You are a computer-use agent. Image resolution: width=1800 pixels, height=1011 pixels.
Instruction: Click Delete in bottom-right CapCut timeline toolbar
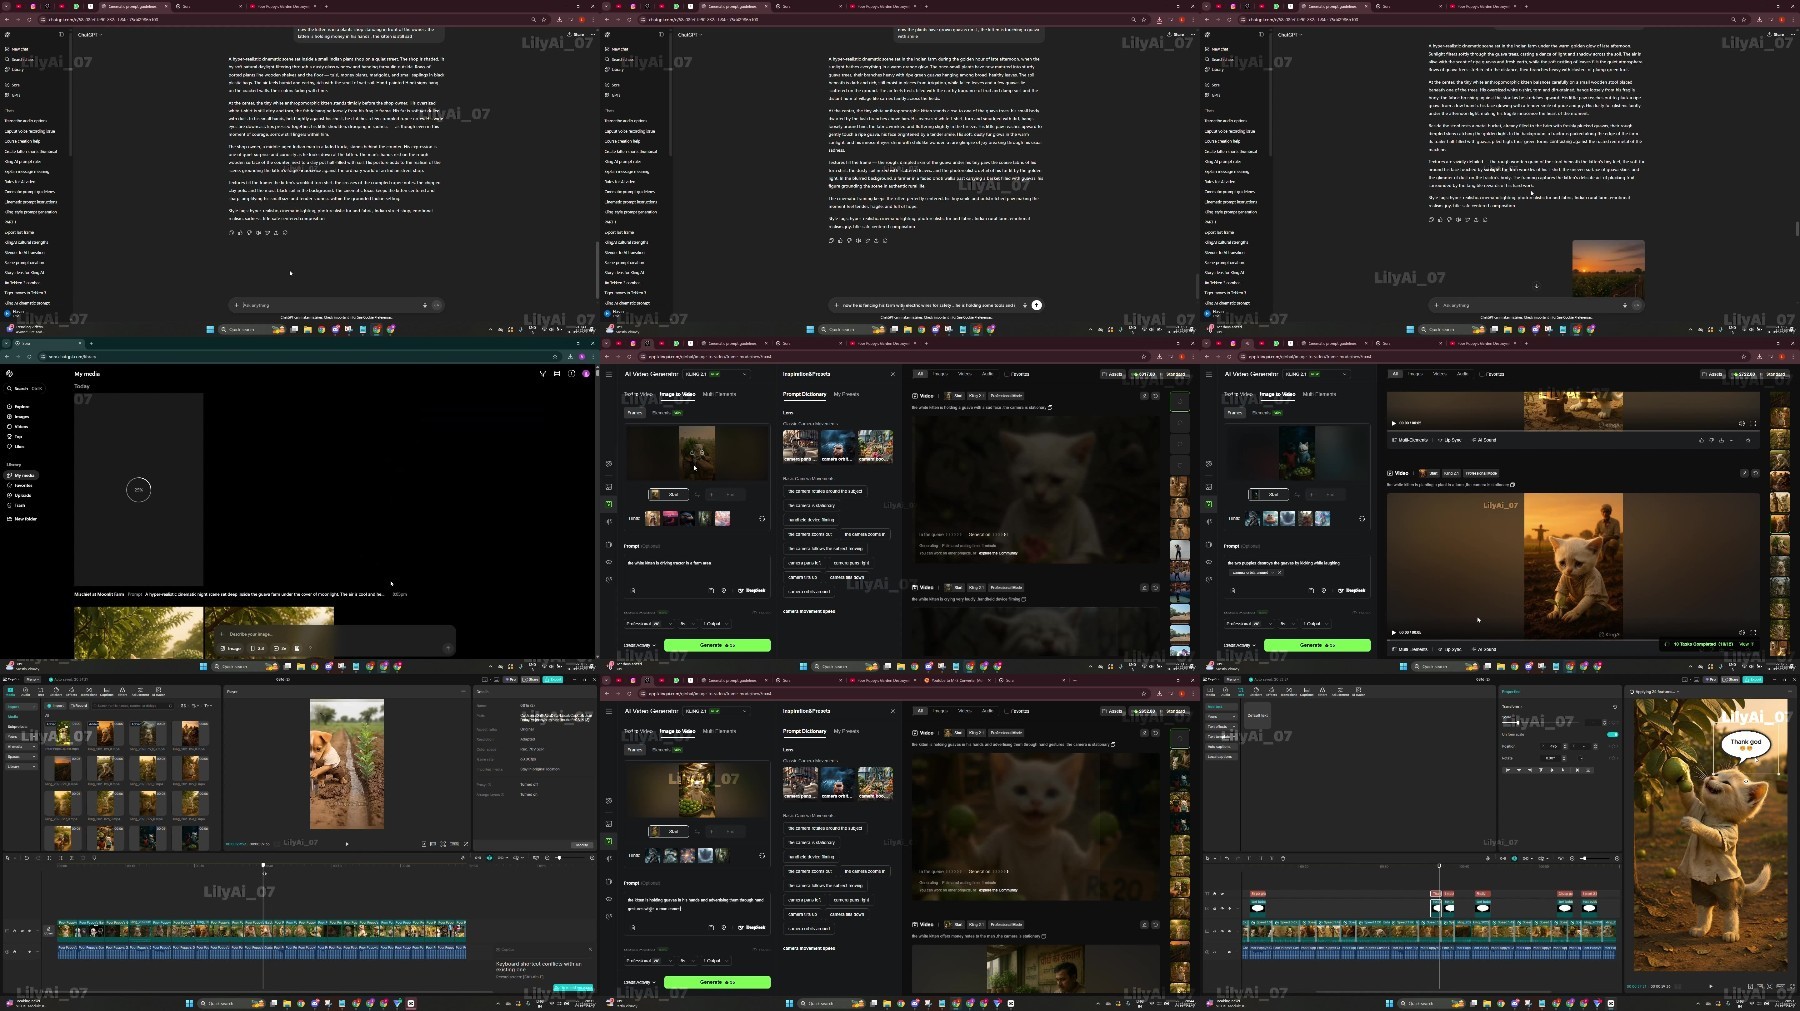coord(1283,858)
